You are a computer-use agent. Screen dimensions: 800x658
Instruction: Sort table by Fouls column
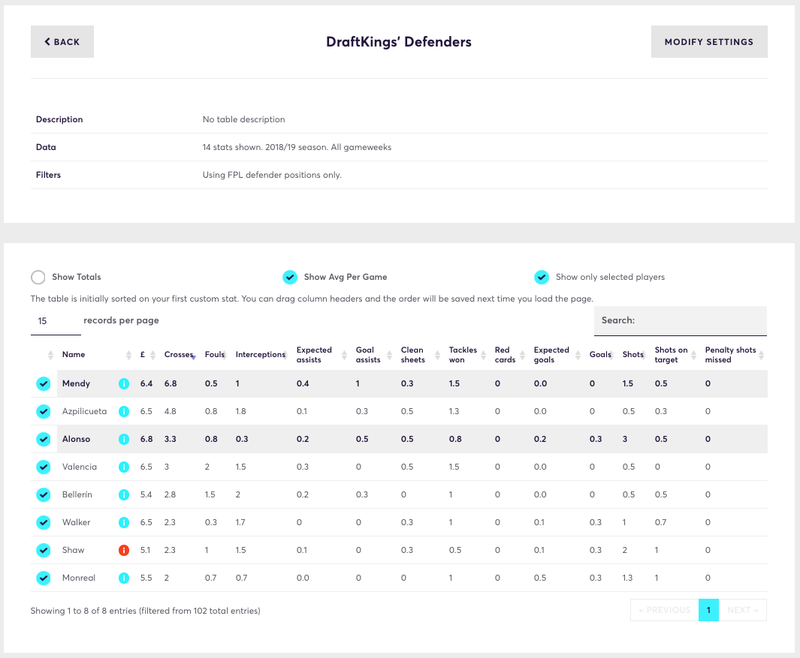tap(215, 355)
